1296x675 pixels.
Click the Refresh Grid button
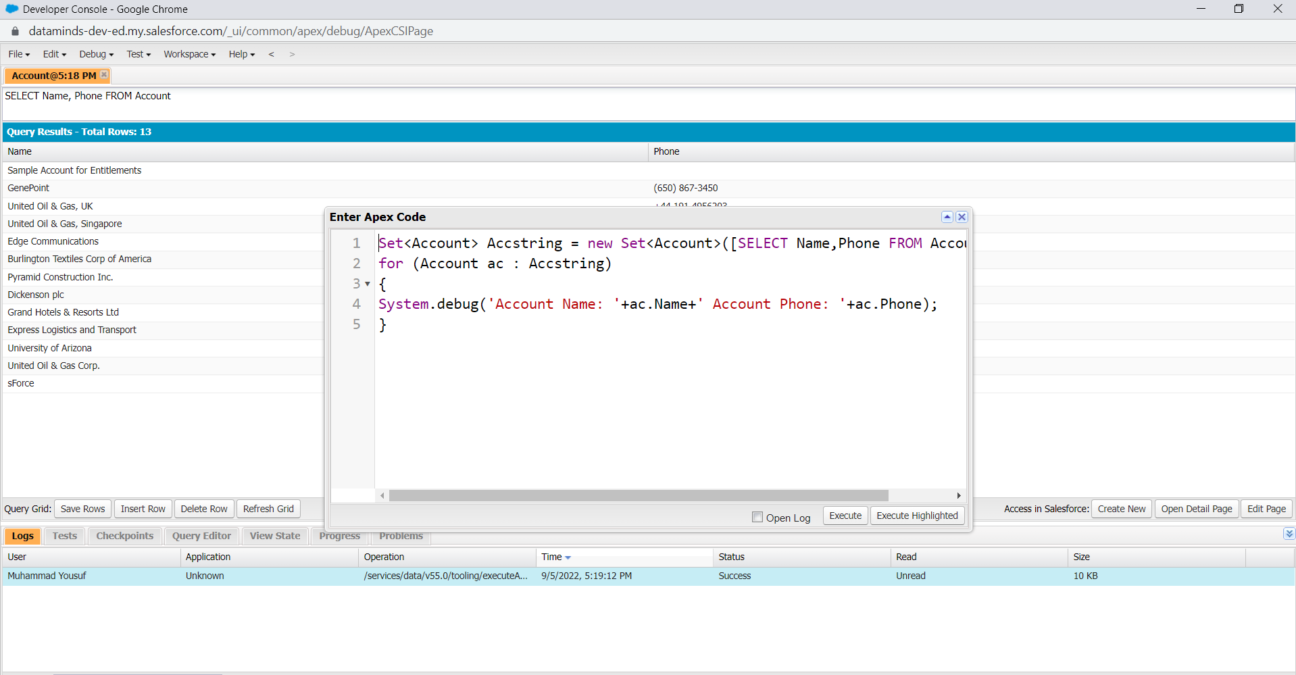tap(268, 508)
